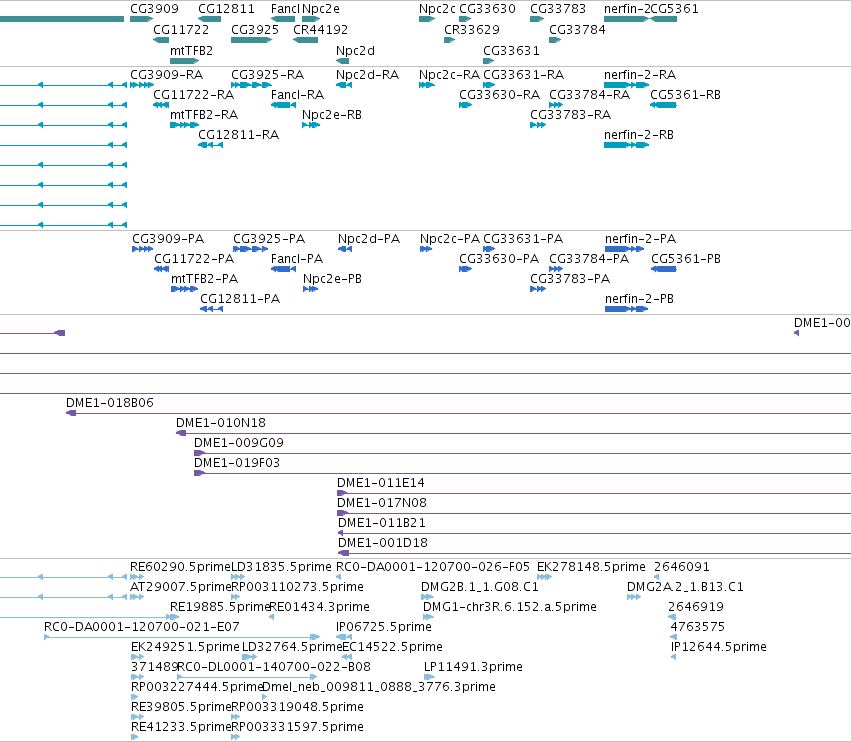Open EST label EC14522.5prime
Screen dimensions: 851x742
(393, 647)
